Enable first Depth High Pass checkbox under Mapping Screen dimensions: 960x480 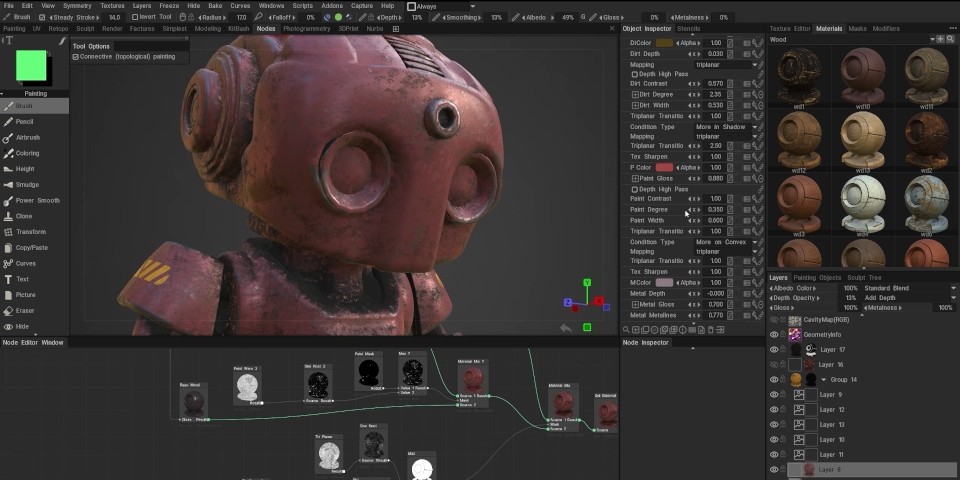coord(634,74)
